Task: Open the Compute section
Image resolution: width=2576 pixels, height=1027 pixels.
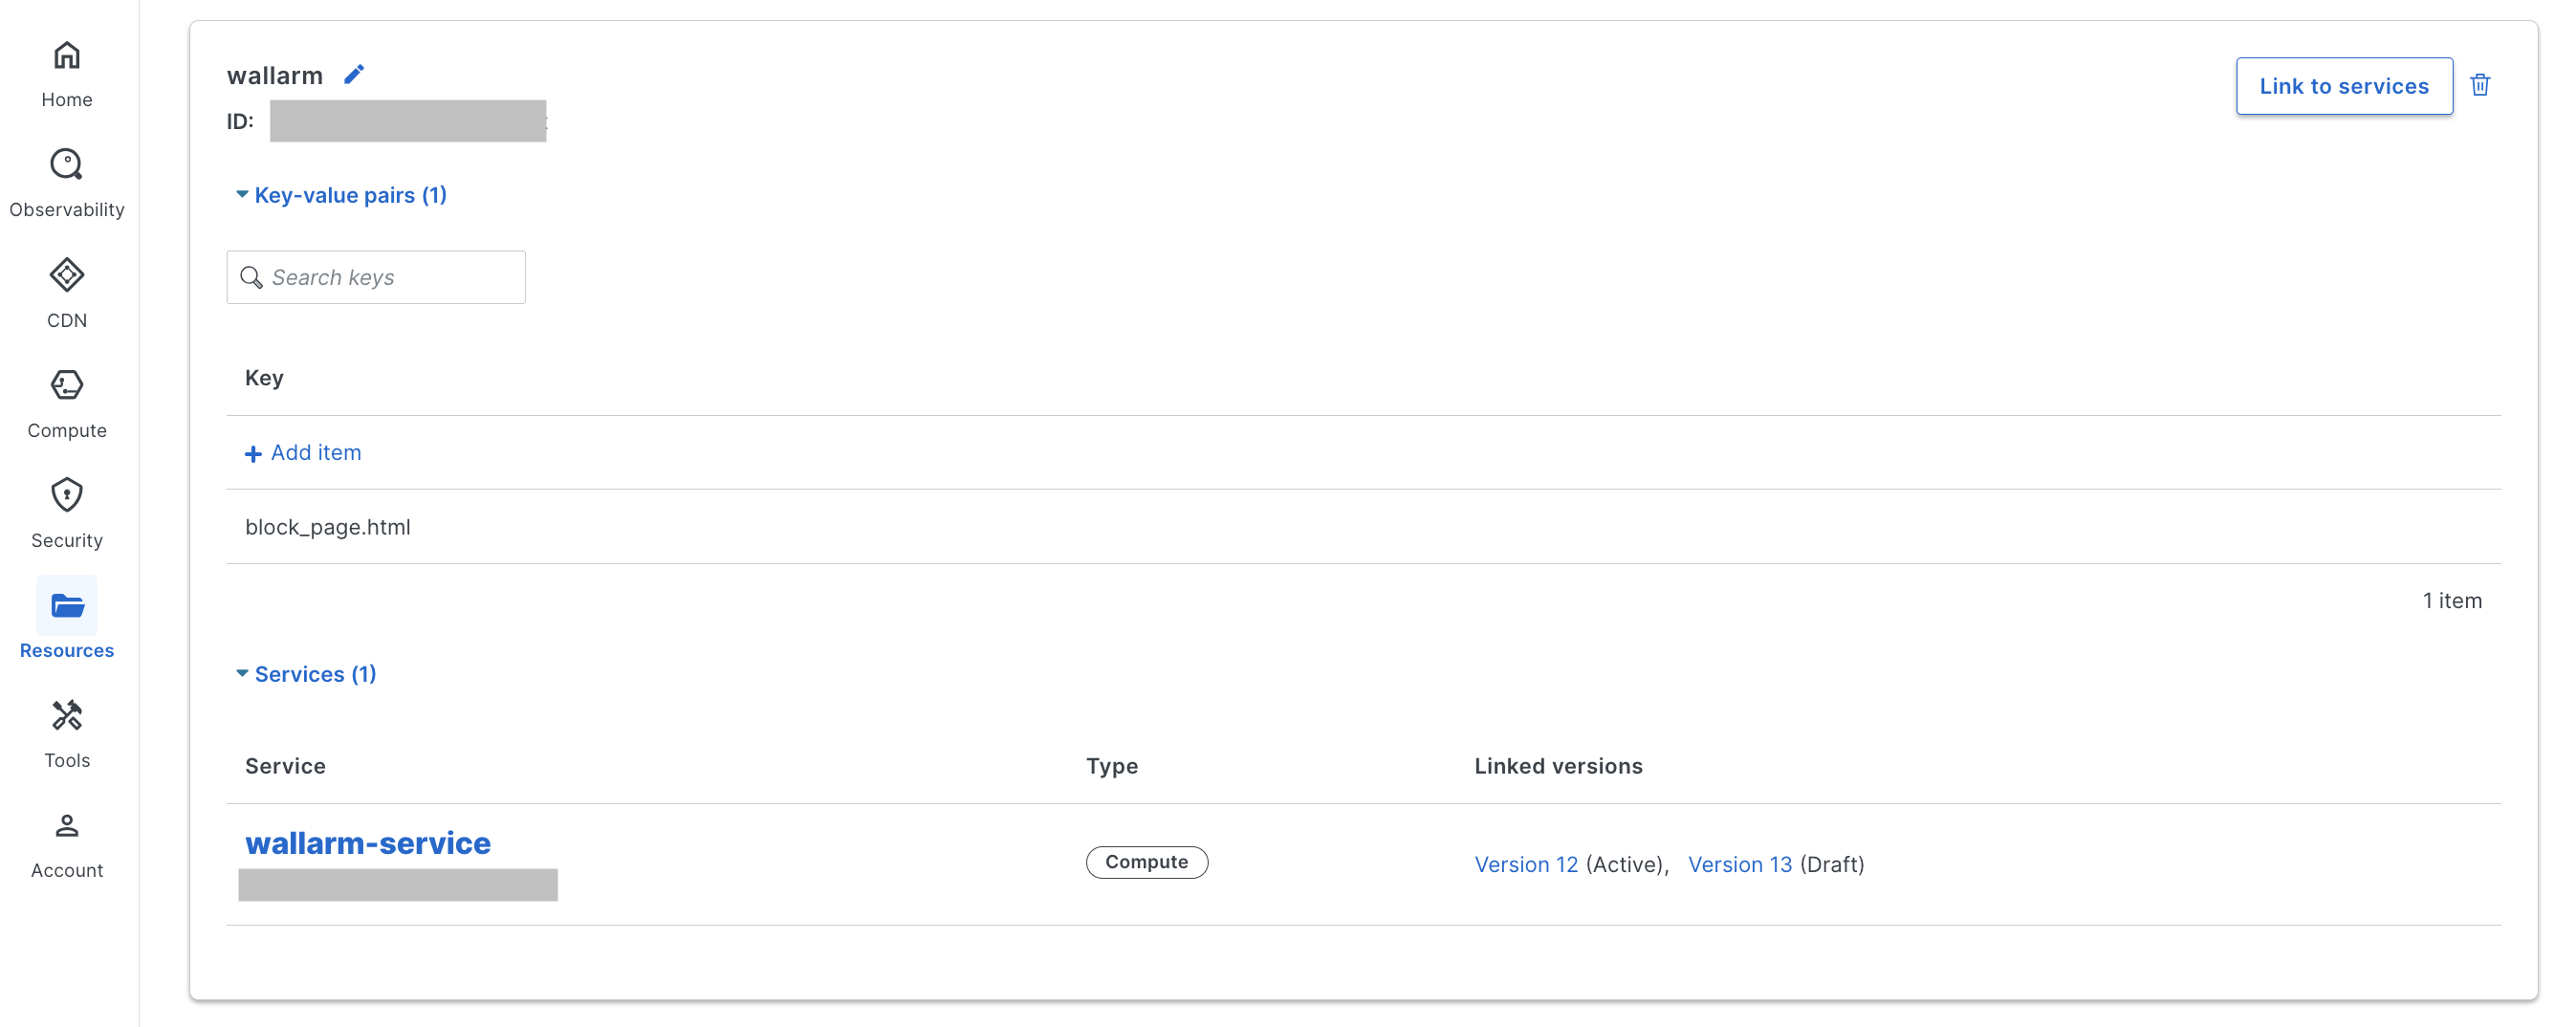Action: [67, 403]
